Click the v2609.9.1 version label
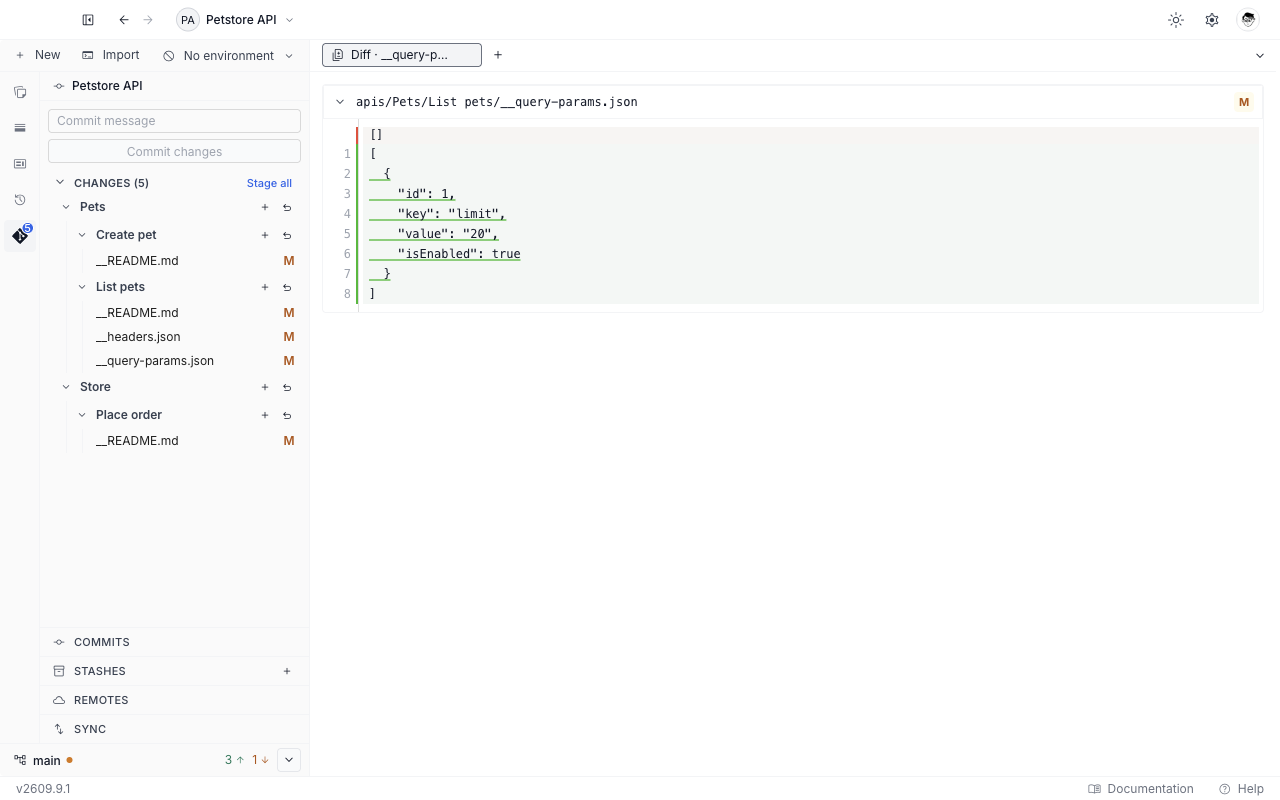 (x=43, y=789)
